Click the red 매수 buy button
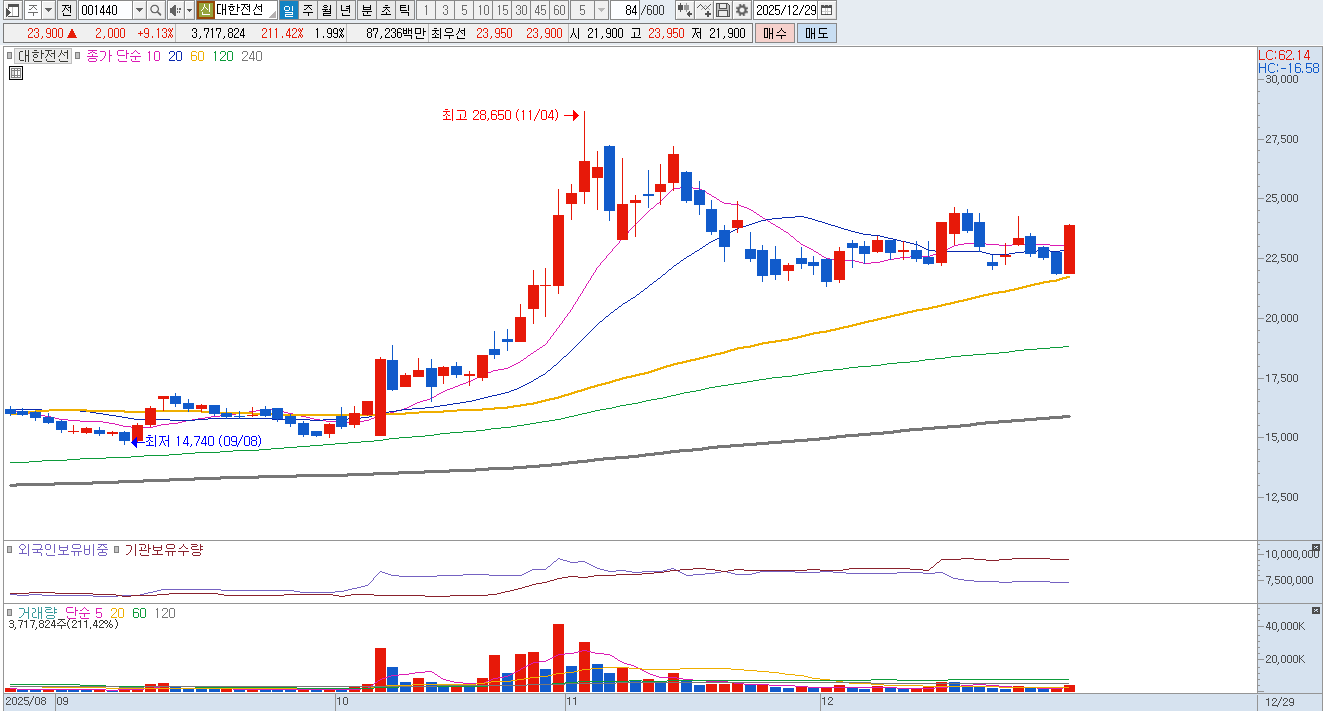The image size is (1323, 711). (x=774, y=33)
